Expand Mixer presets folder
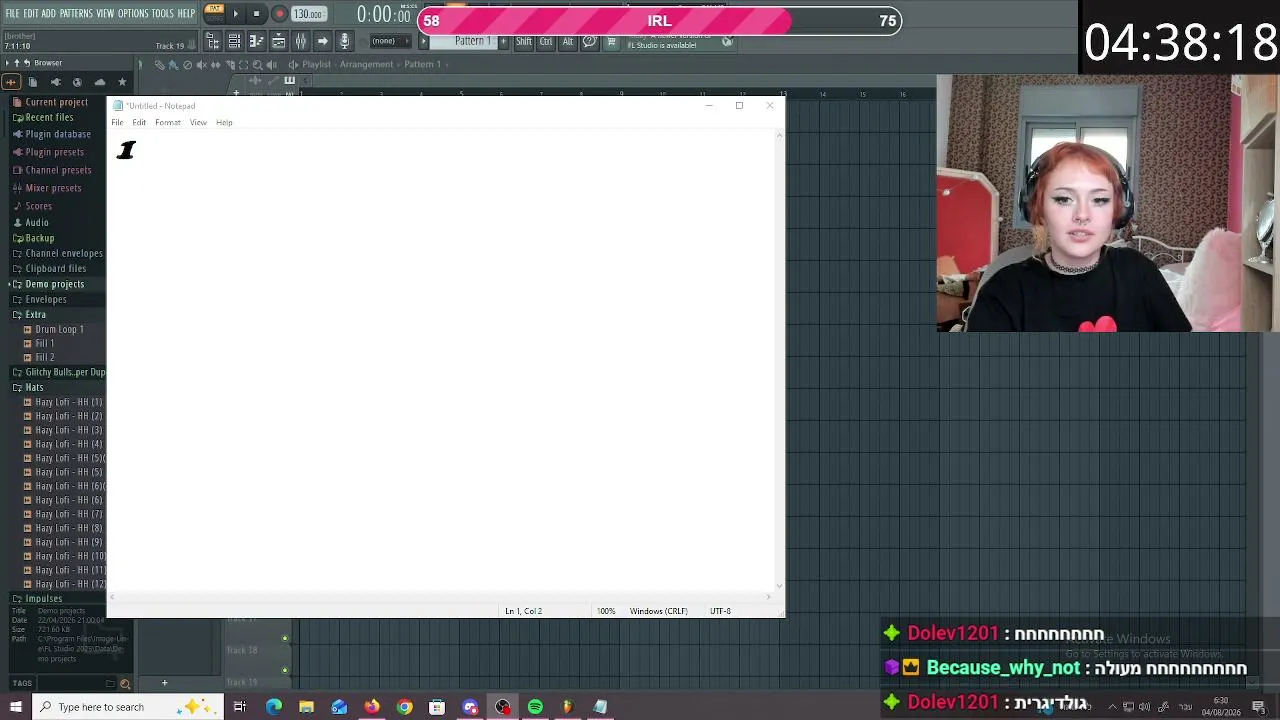 click(x=47, y=188)
